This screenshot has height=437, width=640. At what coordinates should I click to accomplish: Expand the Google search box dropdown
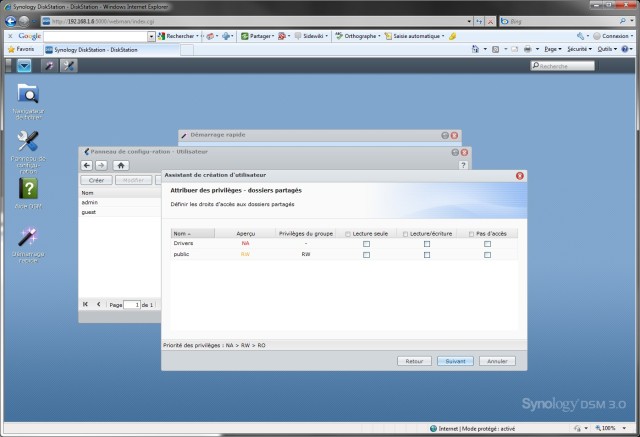151,36
